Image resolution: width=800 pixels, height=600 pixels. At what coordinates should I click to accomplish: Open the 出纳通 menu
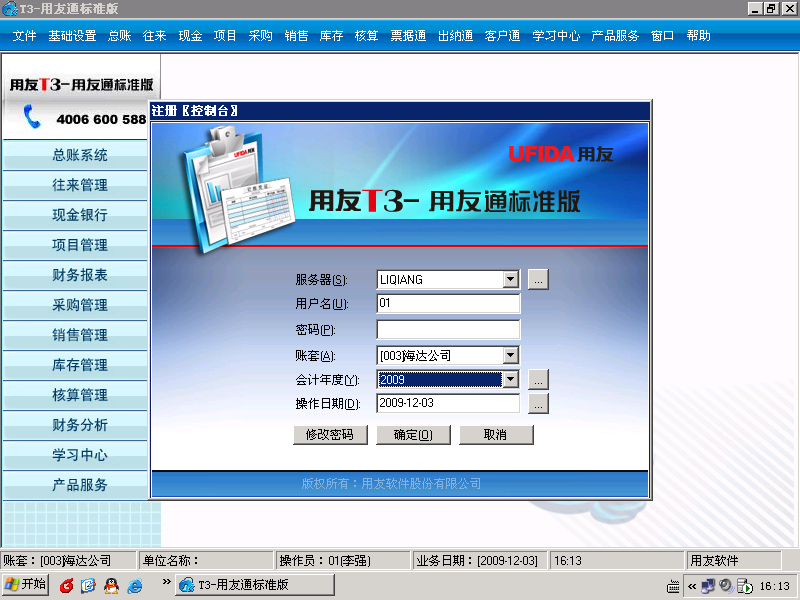coord(456,36)
